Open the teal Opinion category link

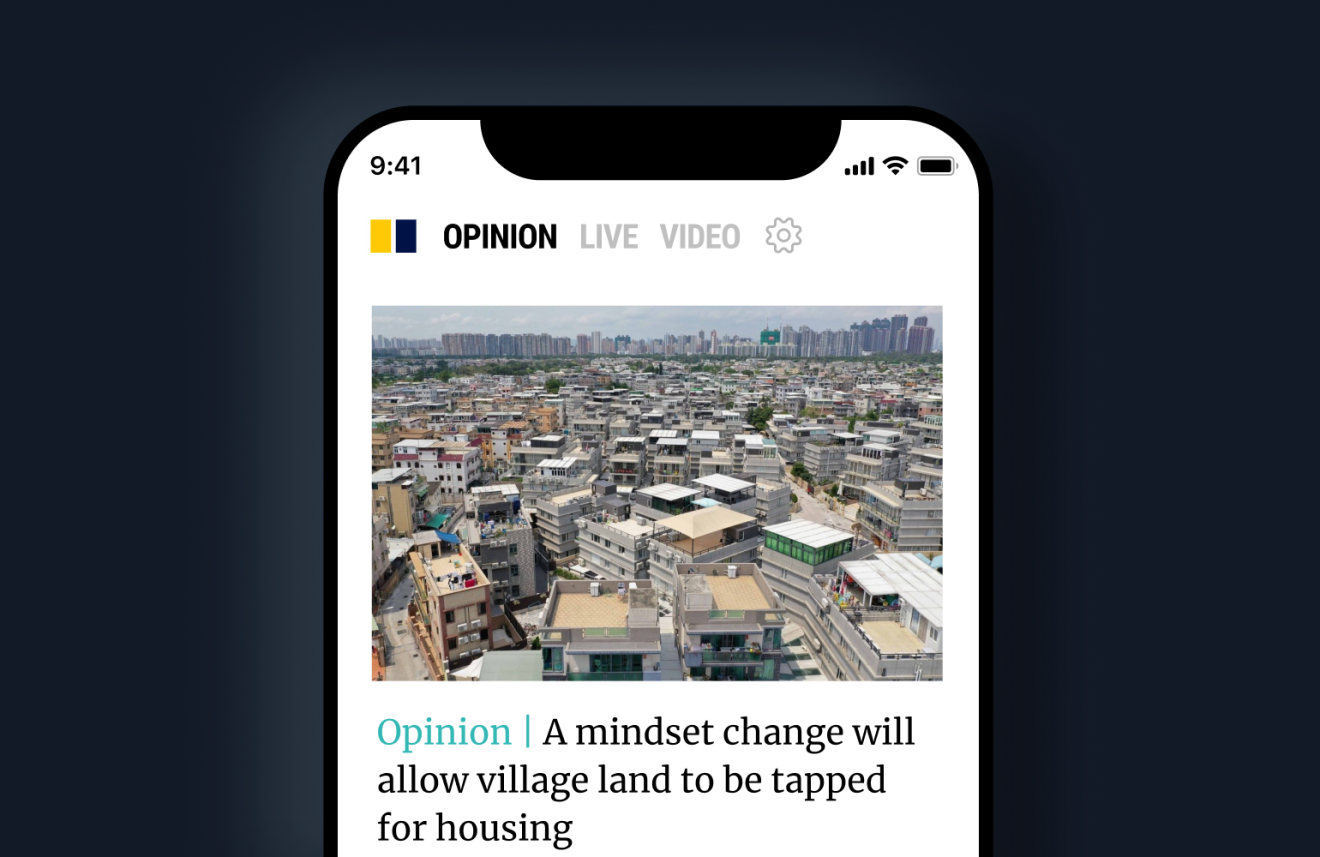click(444, 732)
